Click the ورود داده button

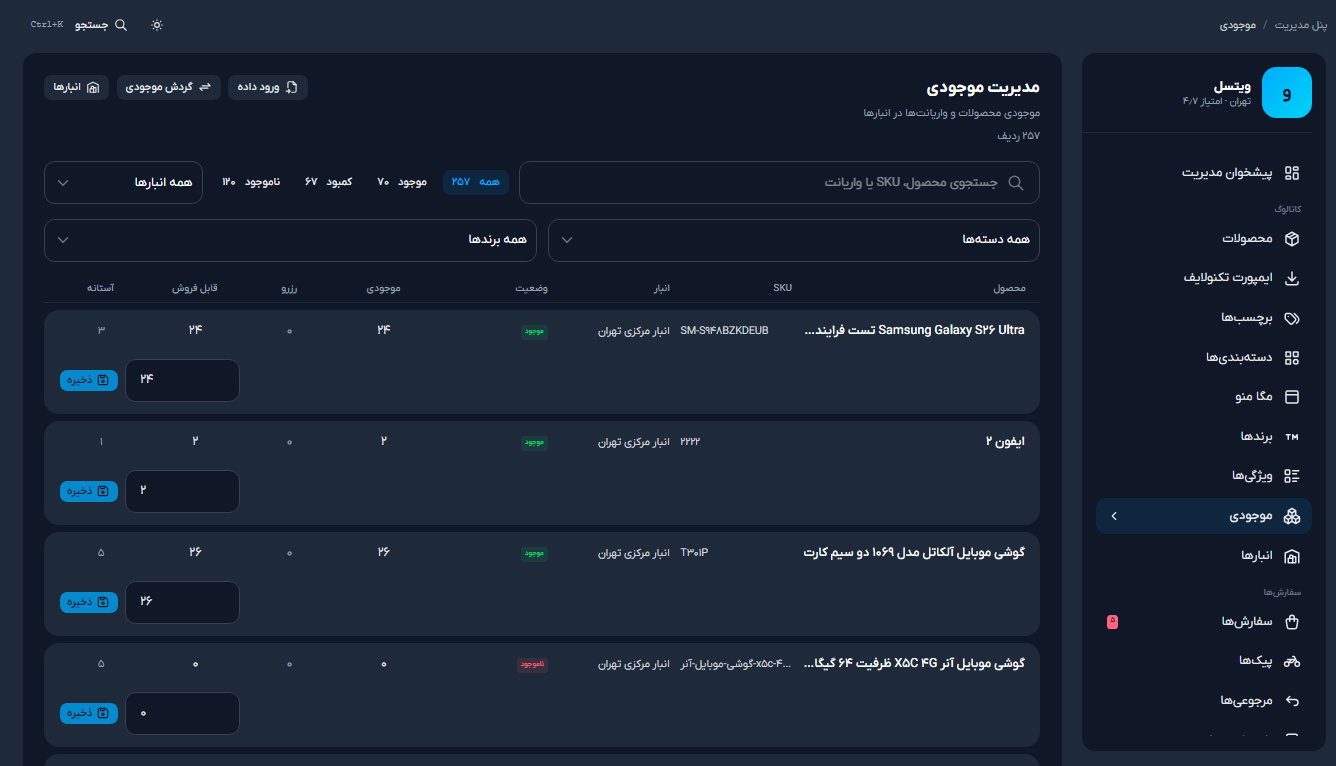(x=268, y=88)
